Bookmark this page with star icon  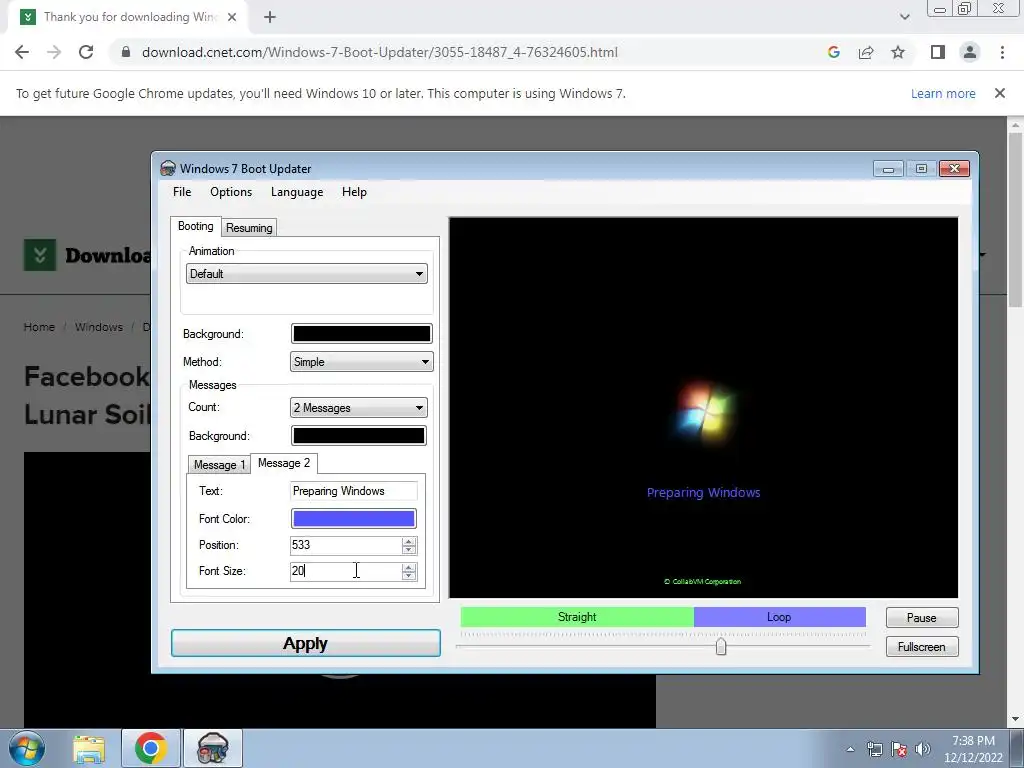coord(898,52)
